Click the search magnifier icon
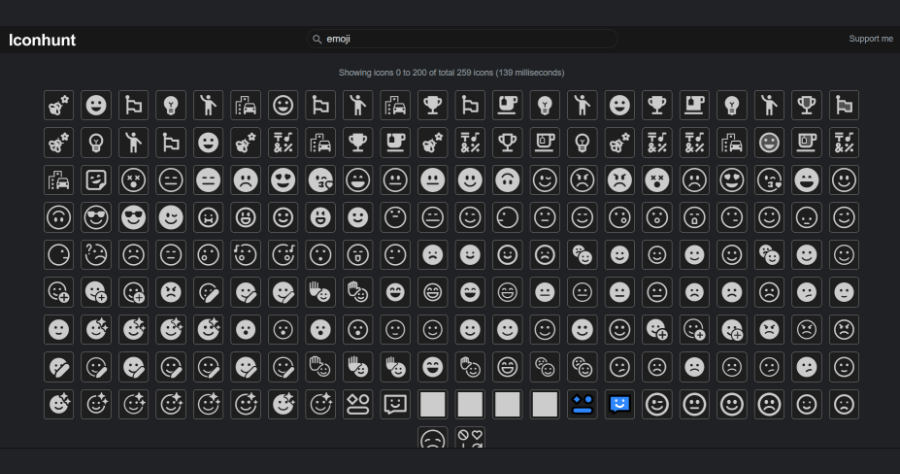Screen dimensions: 900x474 316,39
